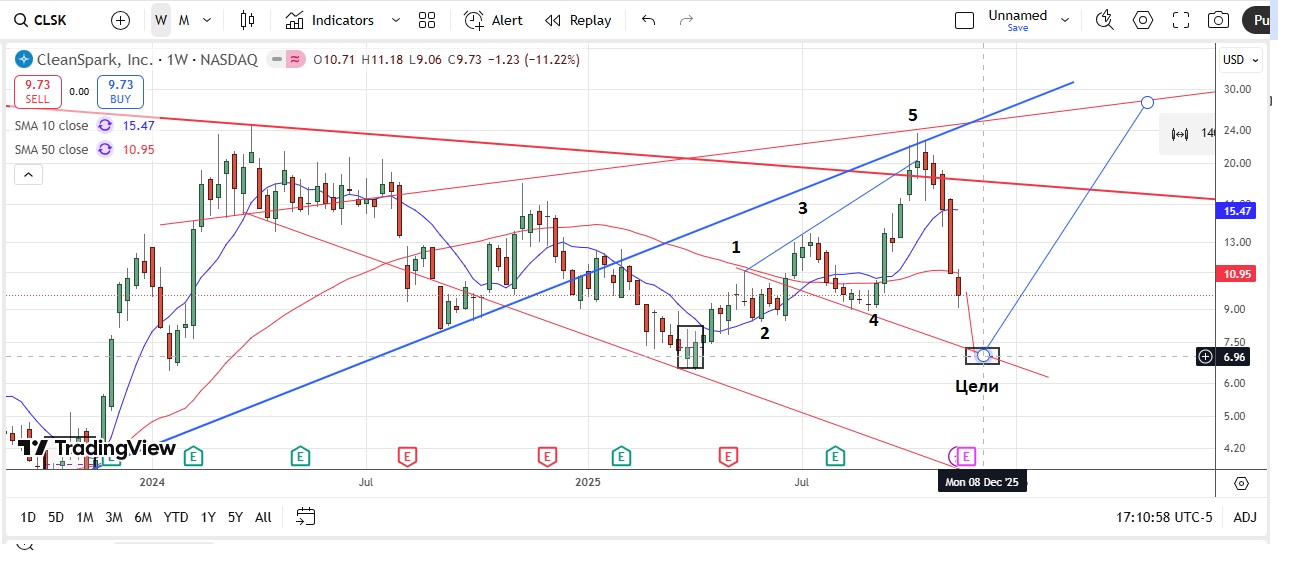Open the candlestick chart style selector
Viewport: 1290px width, 574px height.
248,20
